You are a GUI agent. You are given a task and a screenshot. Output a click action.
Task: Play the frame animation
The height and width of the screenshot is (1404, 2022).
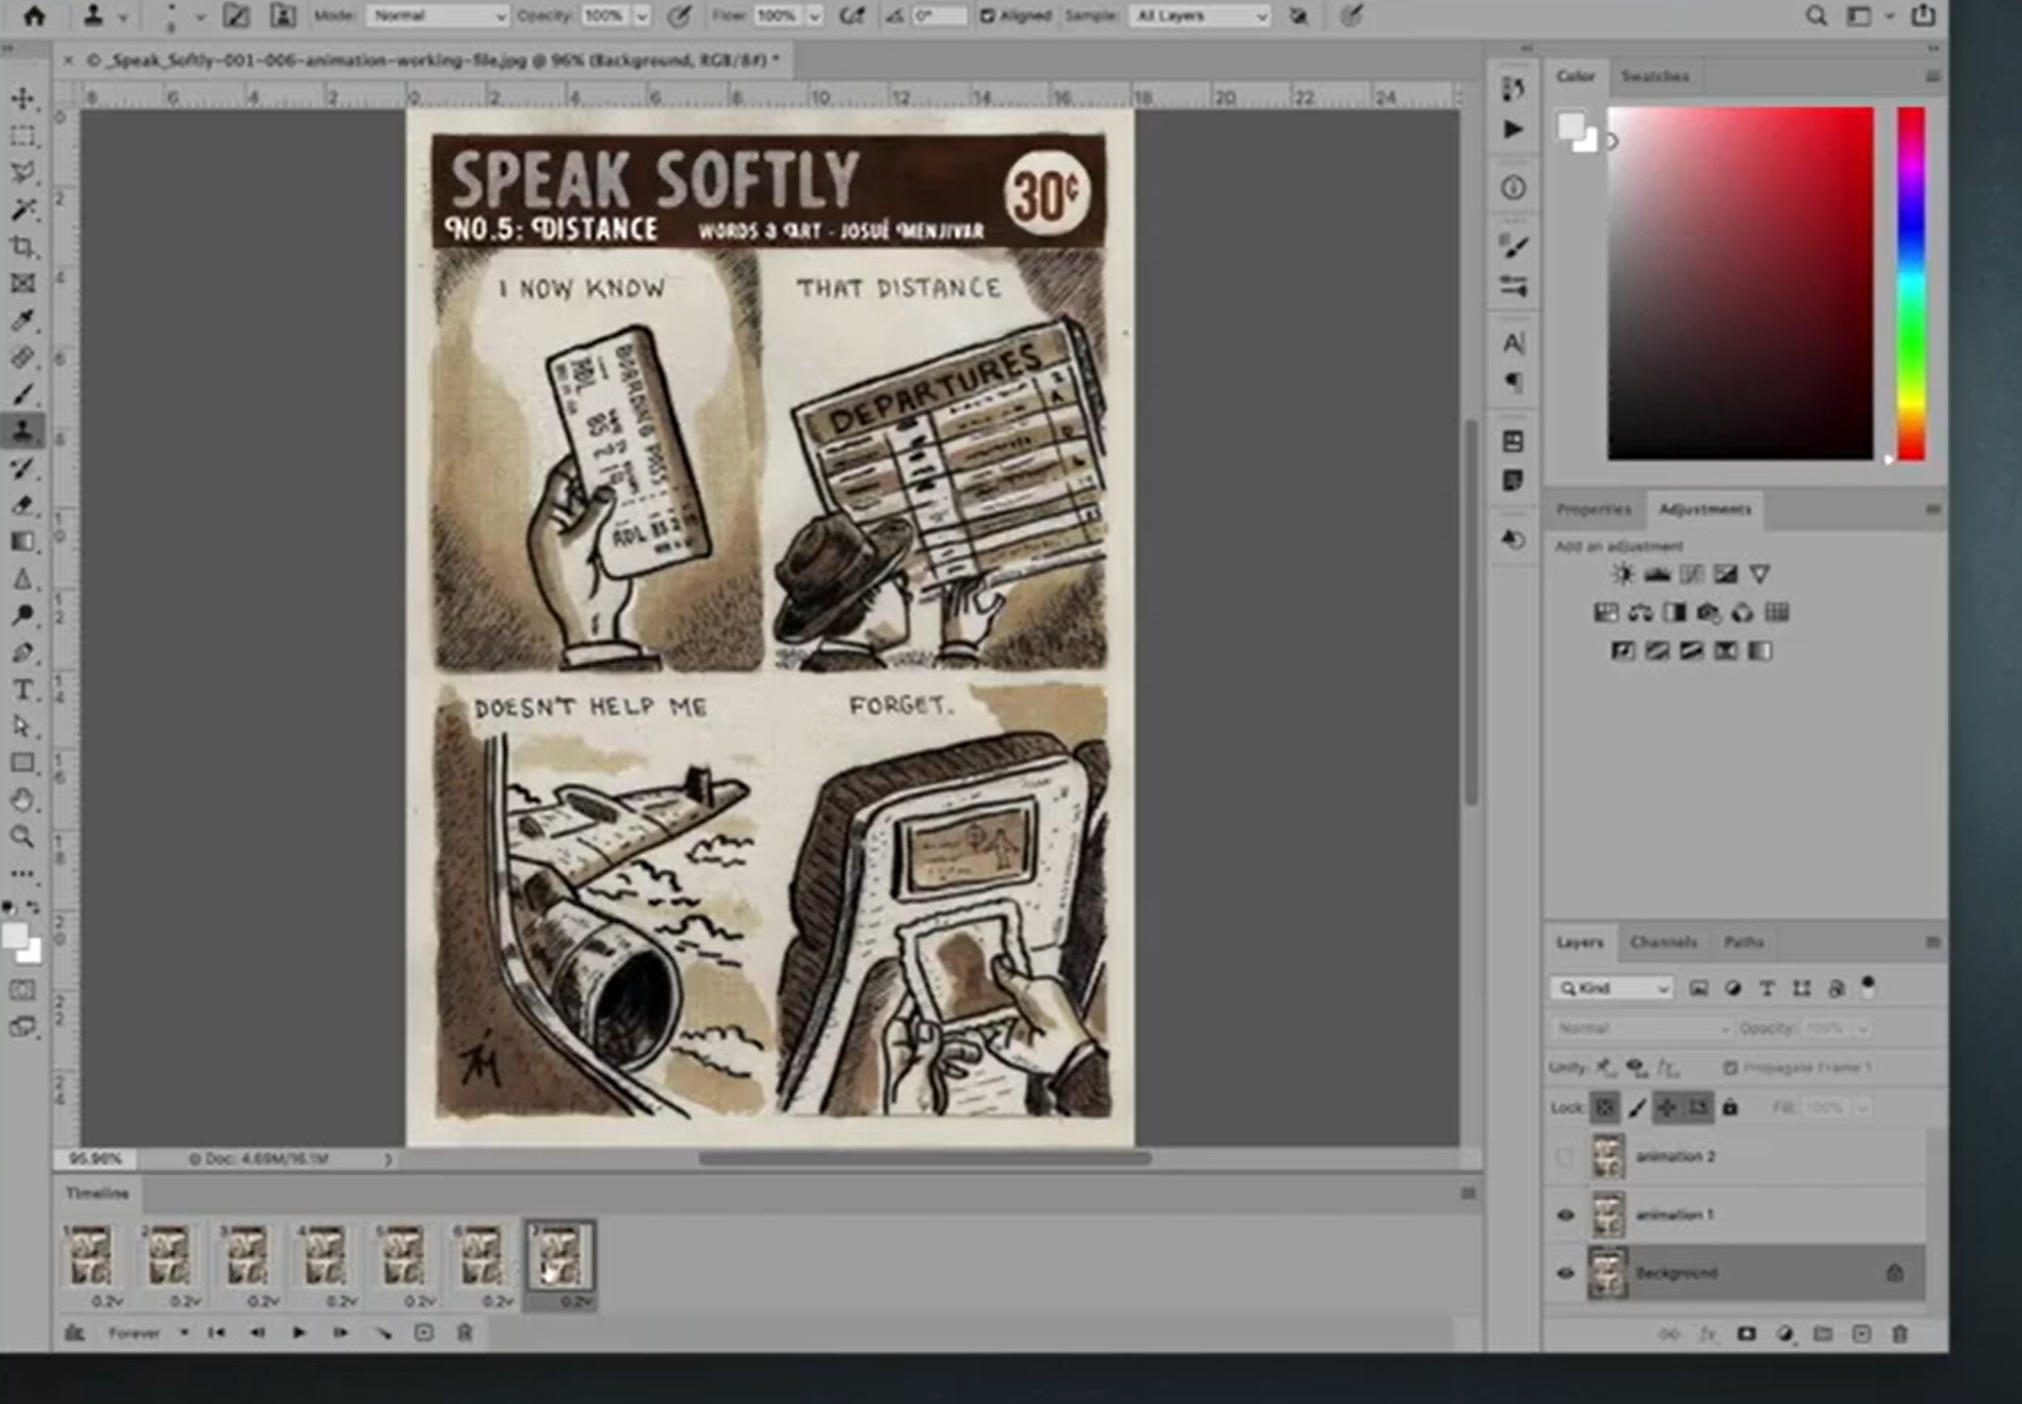coord(298,1333)
